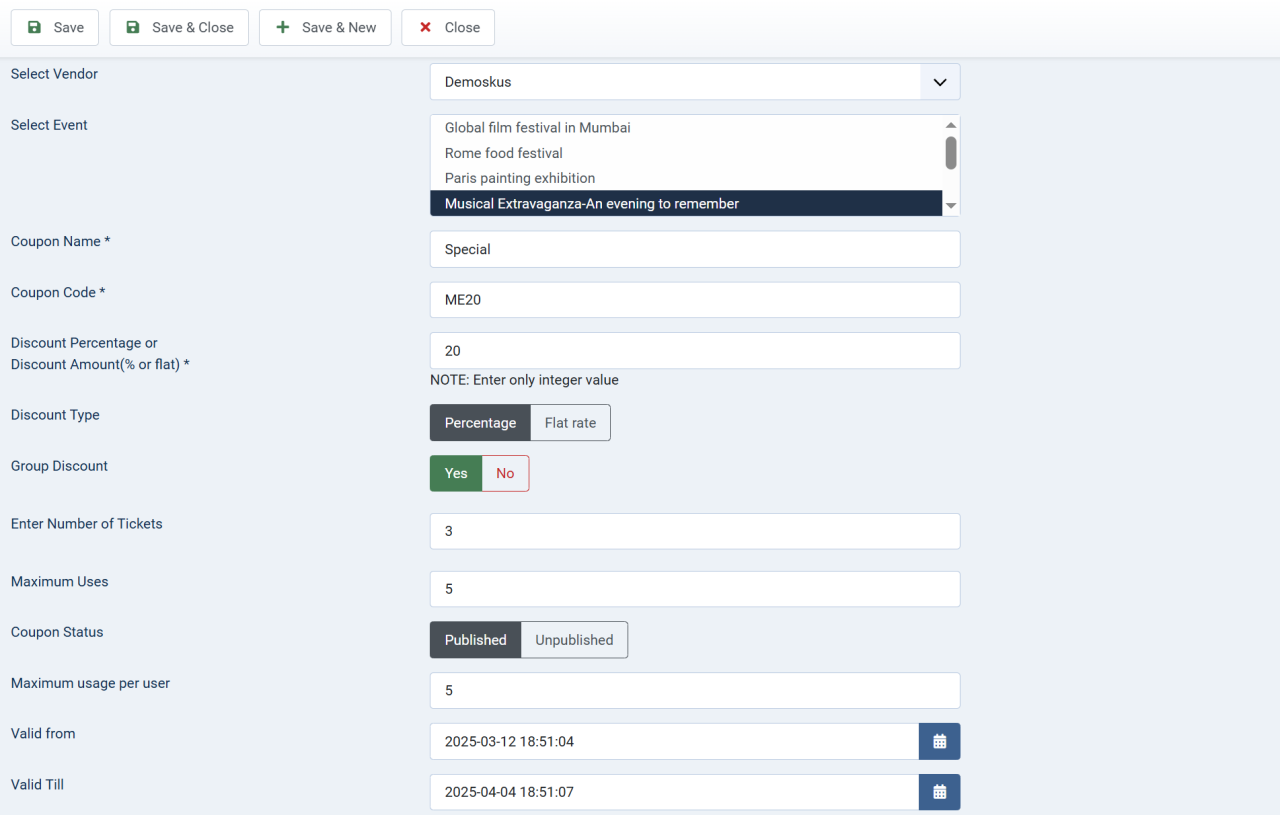This screenshot has width=1280, height=815.
Task: Select Rome food festival event
Action: click(x=504, y=153)
